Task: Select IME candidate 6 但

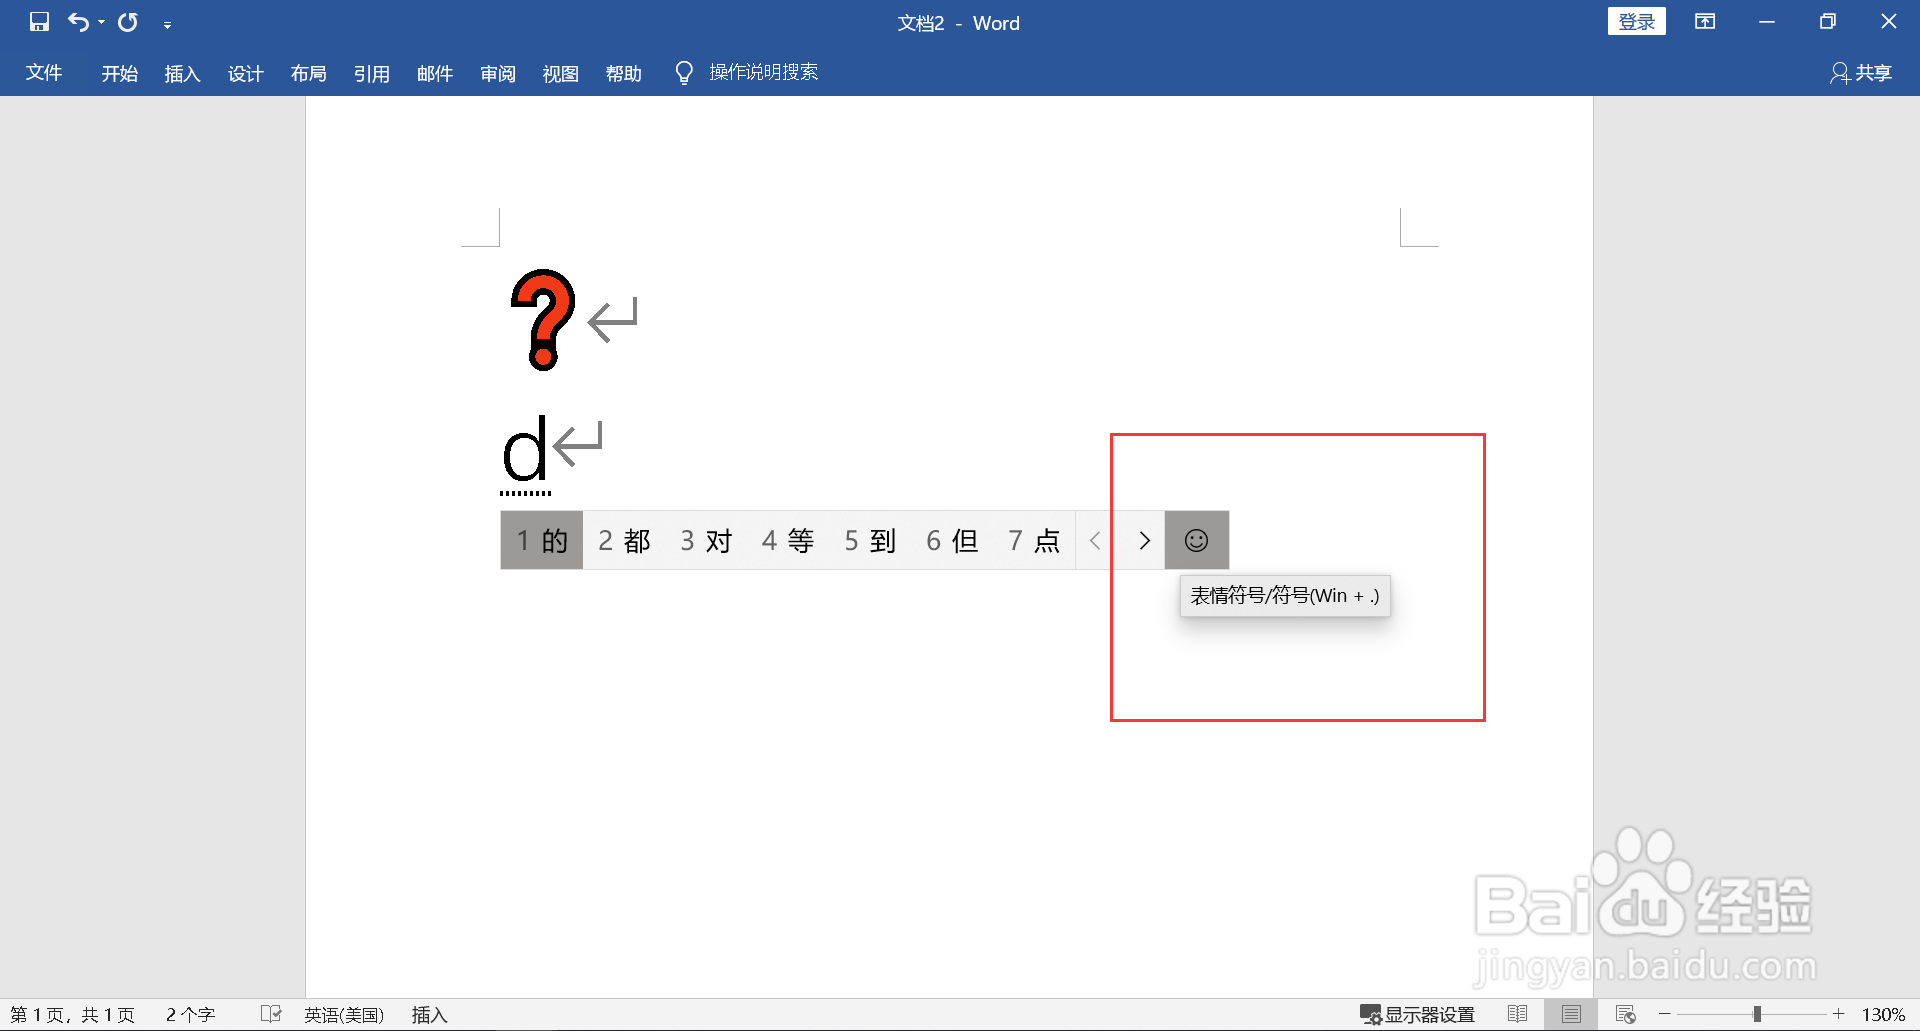Action: tap(952, 540)
